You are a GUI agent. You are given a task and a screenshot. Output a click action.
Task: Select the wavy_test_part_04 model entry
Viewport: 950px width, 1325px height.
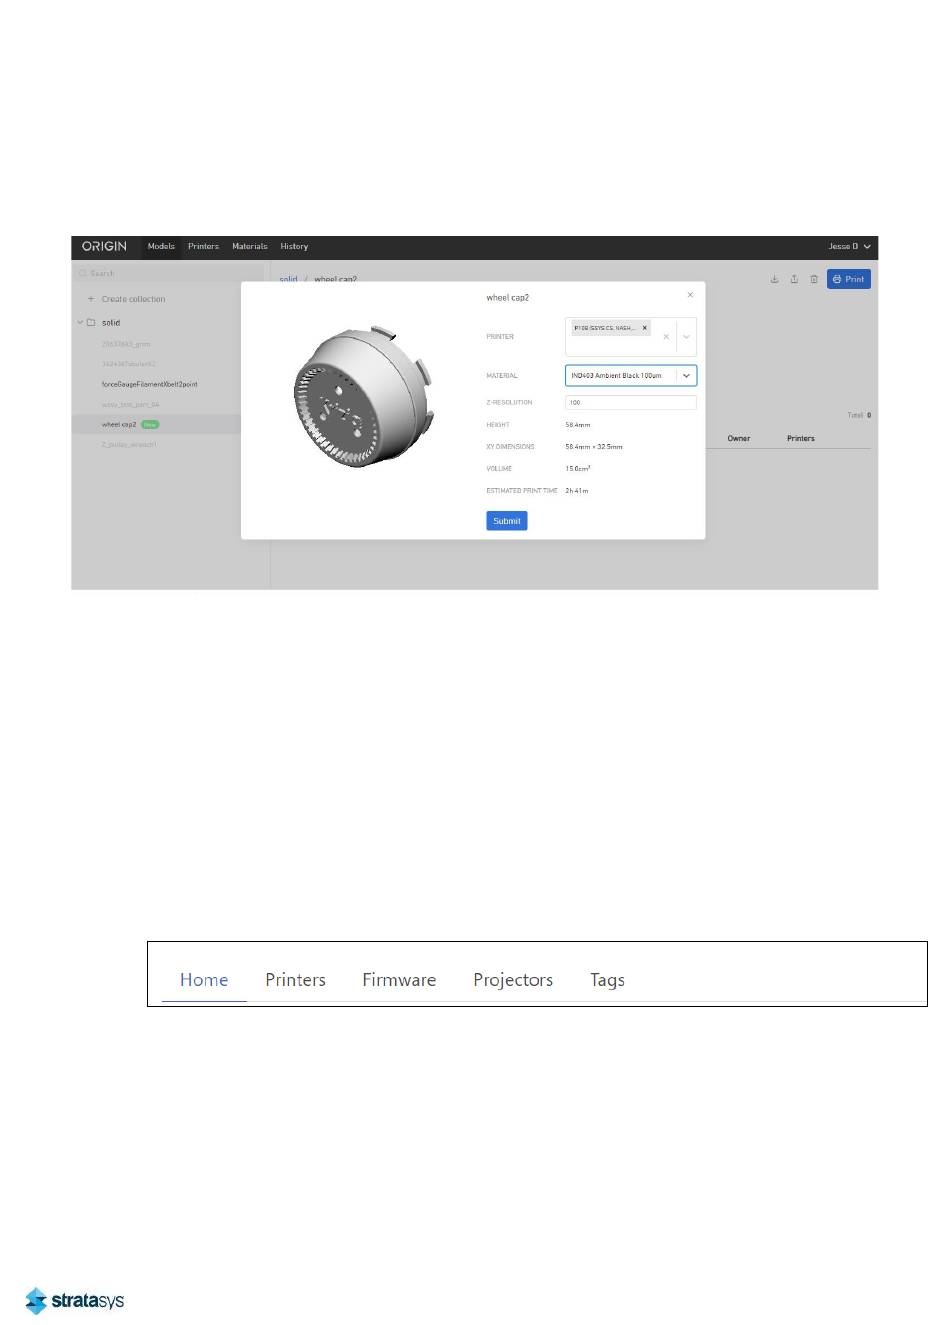click(x=130, y=405)
